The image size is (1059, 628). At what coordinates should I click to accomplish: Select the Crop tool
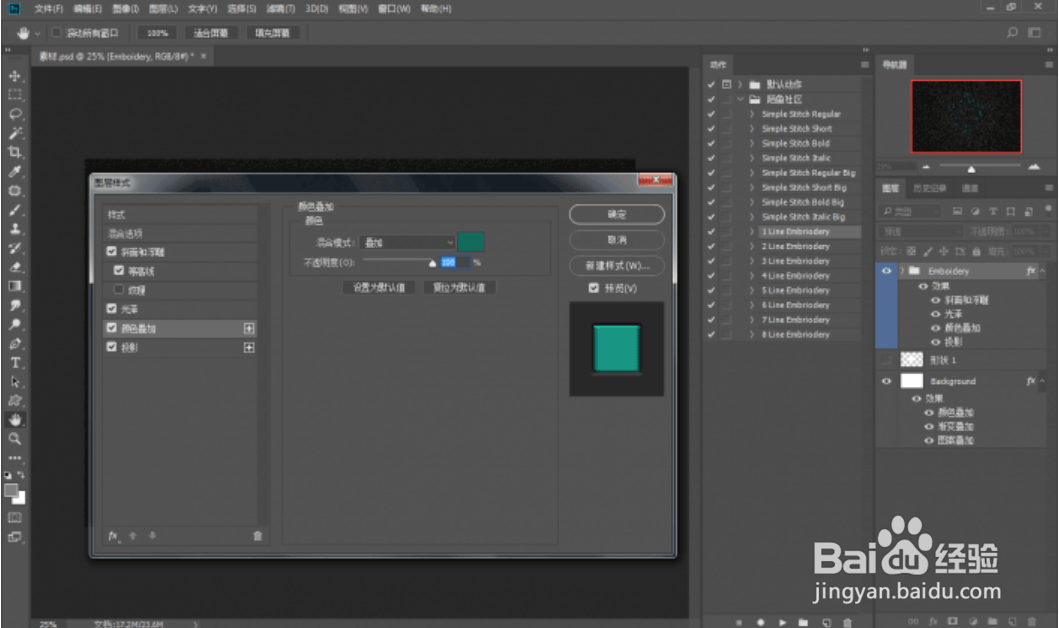click(x=15, y=152)
